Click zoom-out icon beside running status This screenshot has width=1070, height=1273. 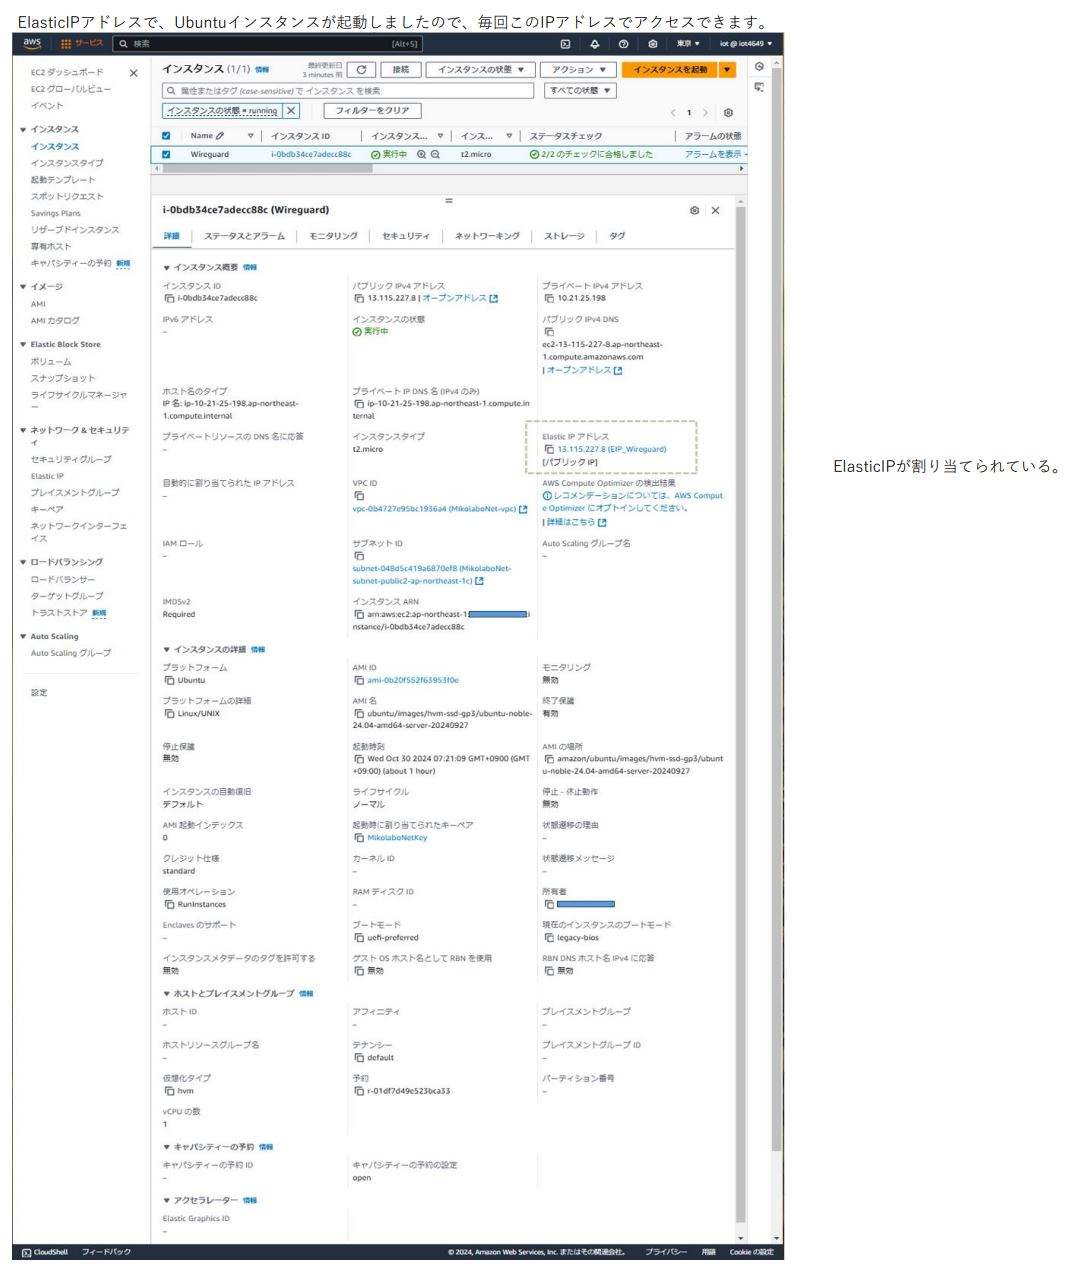[435, 155]
